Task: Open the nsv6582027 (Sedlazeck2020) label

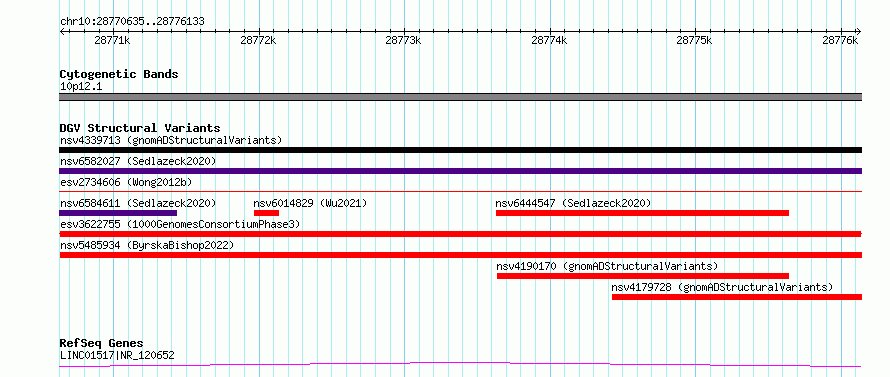Action: click(x=138, y=161)
